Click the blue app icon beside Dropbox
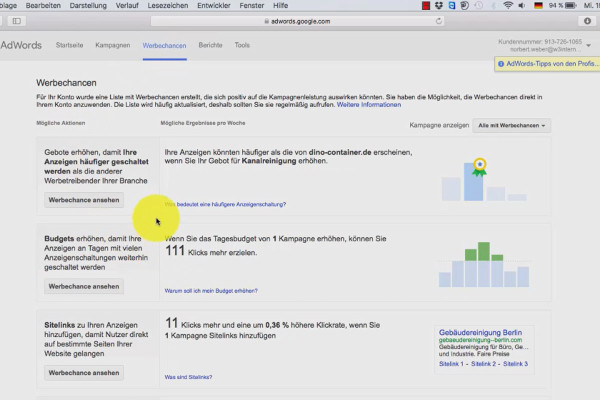 452,5
